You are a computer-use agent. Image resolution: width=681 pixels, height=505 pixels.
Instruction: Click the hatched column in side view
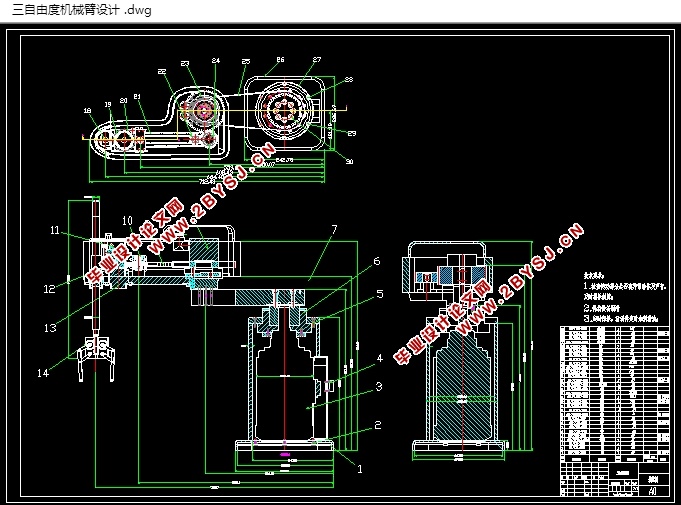tap(463, 386)
